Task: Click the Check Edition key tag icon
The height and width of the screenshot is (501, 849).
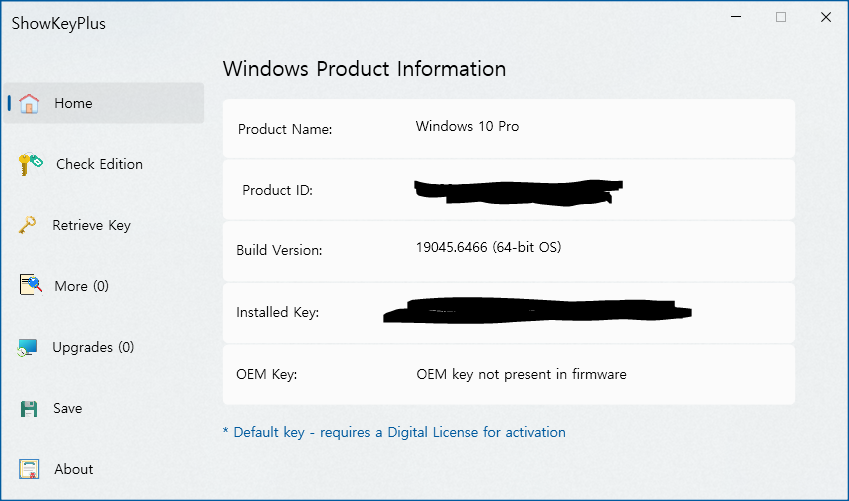Action: (30, 164)
